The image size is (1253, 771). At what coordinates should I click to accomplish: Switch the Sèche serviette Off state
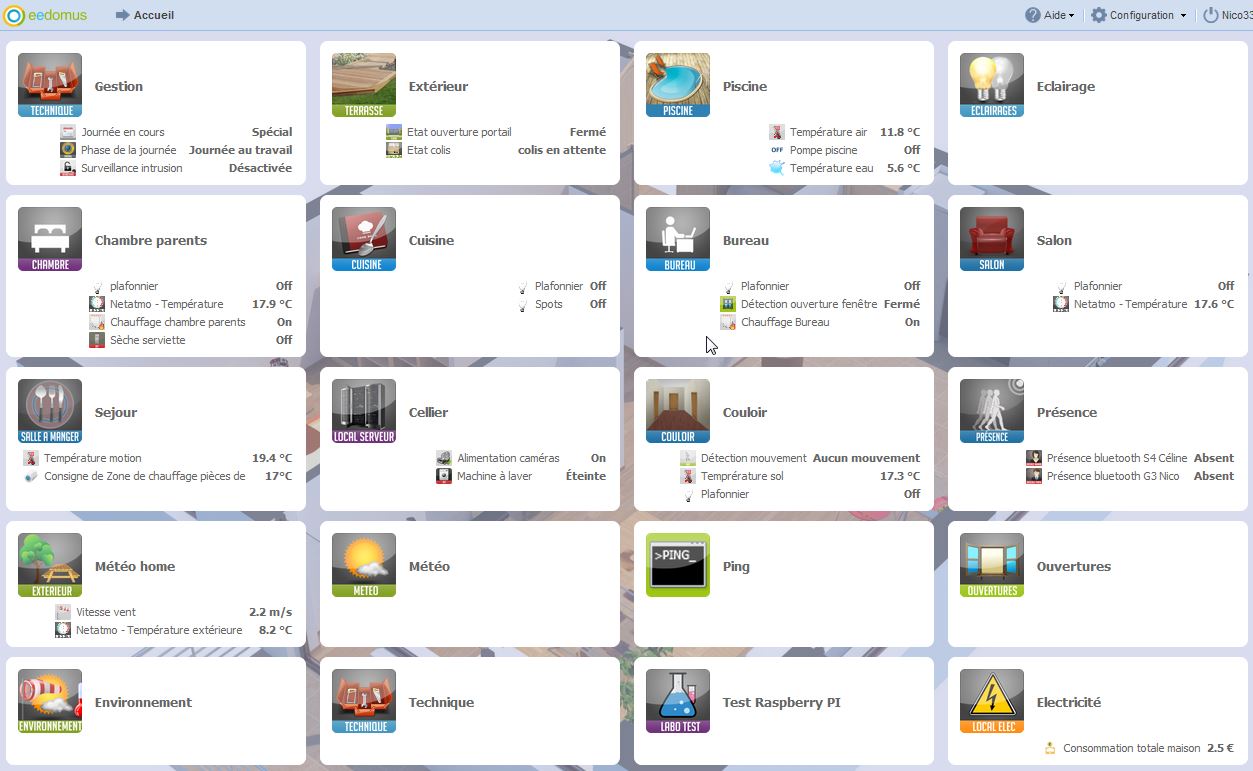[284, 340]
